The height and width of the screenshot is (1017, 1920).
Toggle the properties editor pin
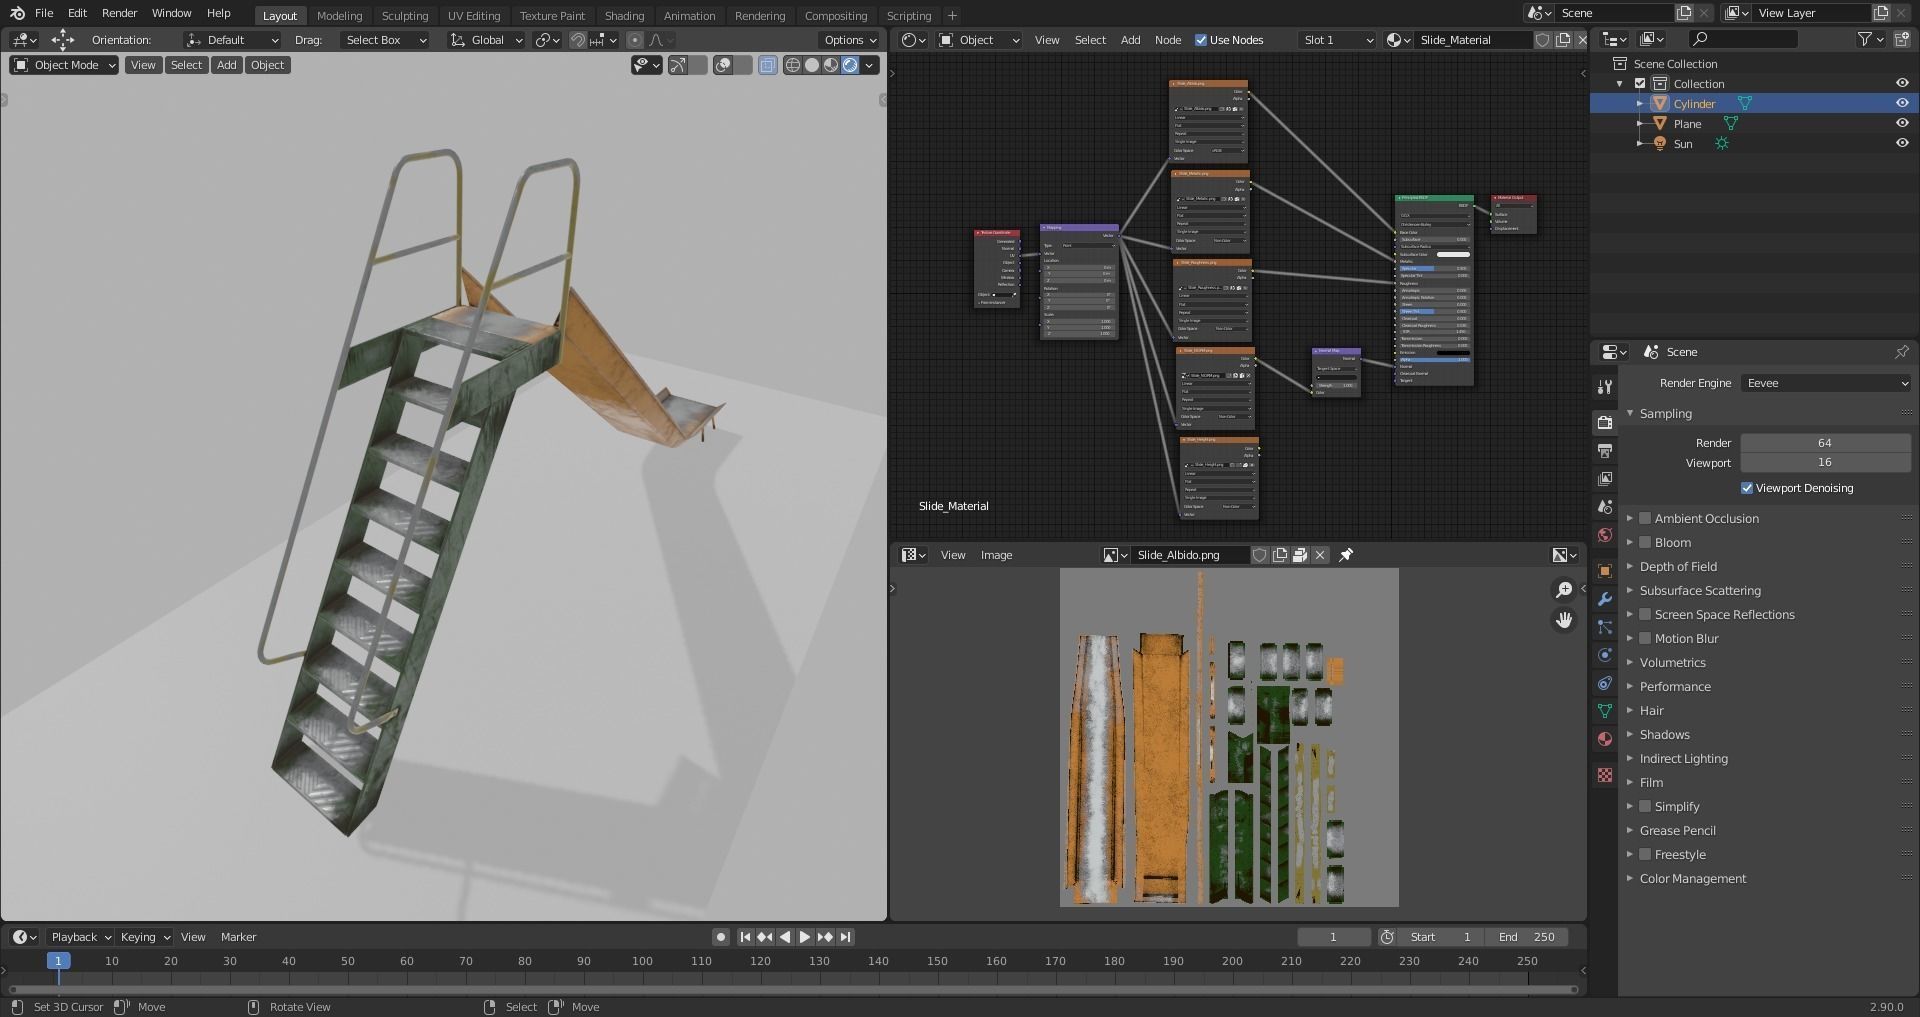pyautogui.click(x=1901, y=352)
